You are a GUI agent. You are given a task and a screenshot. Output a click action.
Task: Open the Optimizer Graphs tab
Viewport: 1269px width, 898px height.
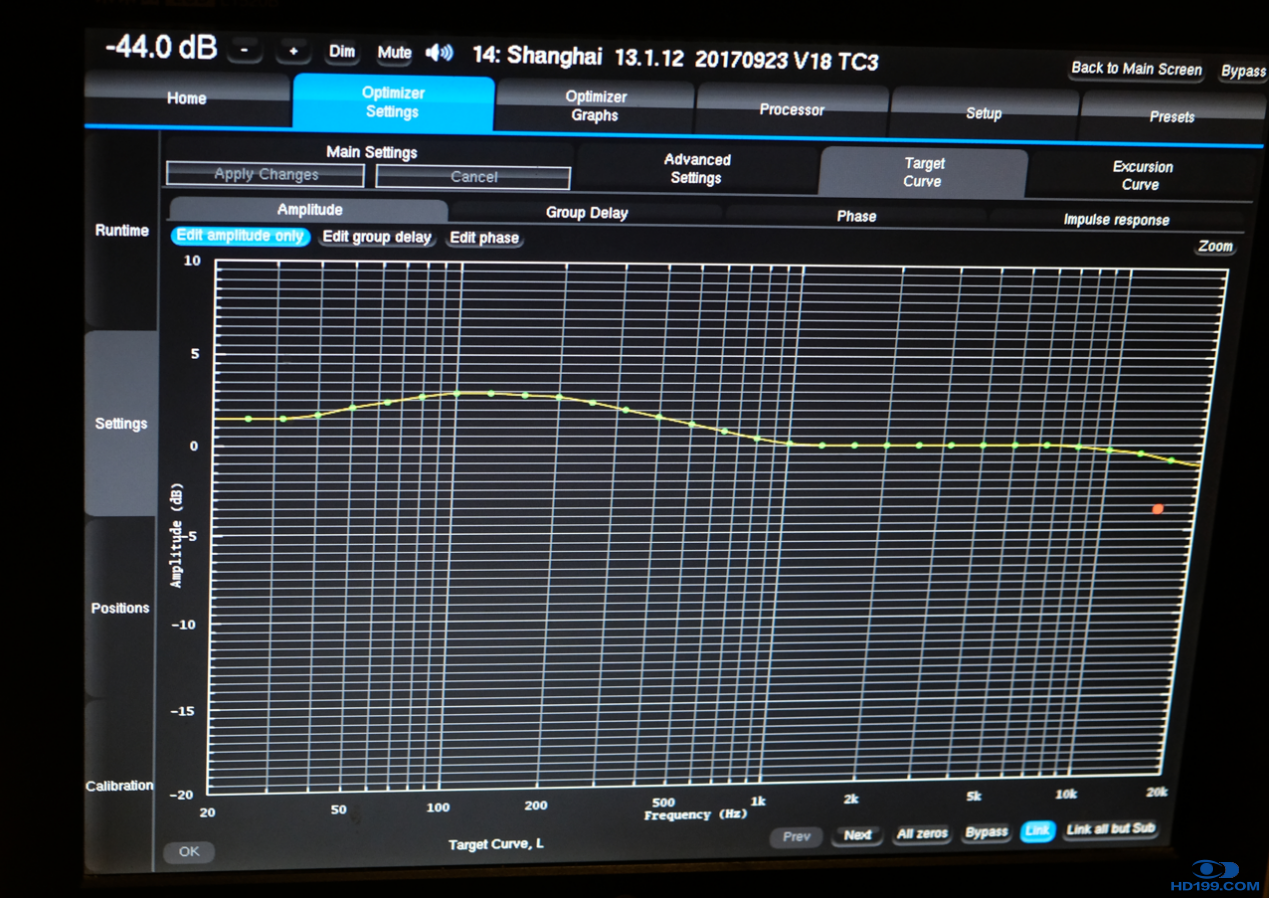tap(595, 106)
